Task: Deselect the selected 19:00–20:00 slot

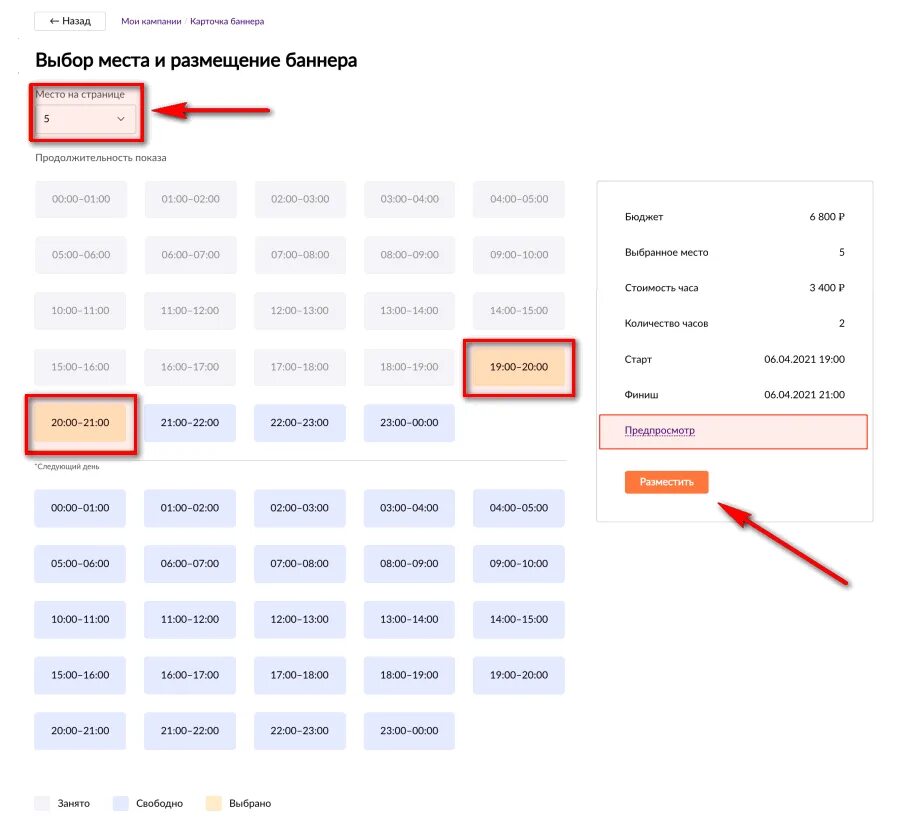Action: (519, 367)
